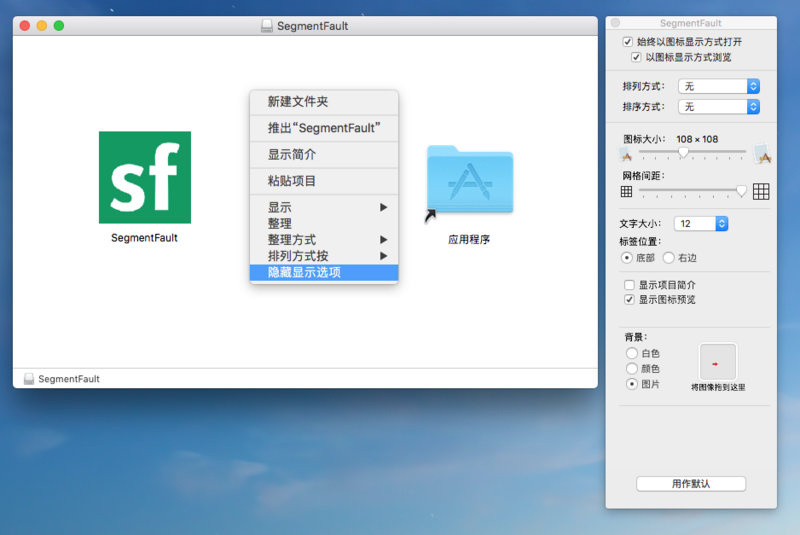Select 右边 label position radio button
800x535 pixels.
(x=668, y=258)
